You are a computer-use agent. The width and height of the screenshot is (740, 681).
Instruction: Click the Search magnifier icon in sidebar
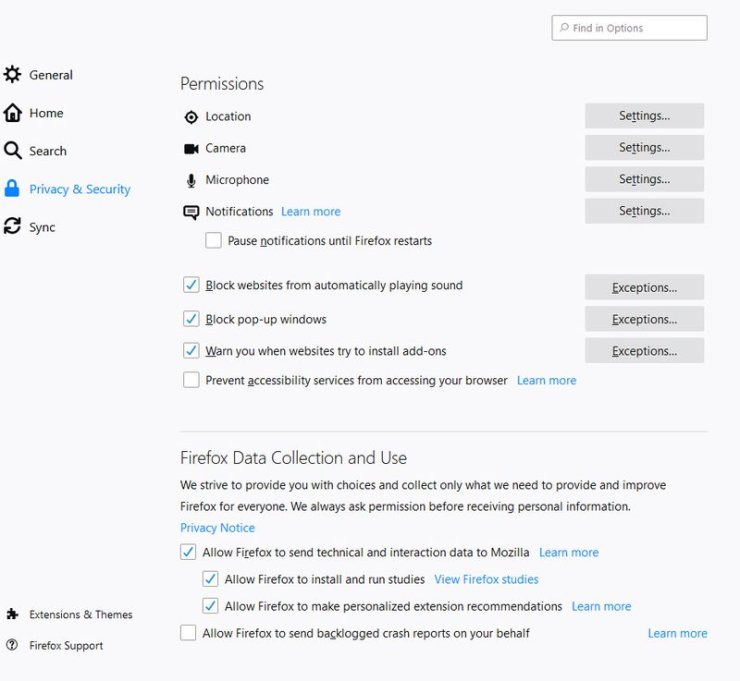[12, 151]
